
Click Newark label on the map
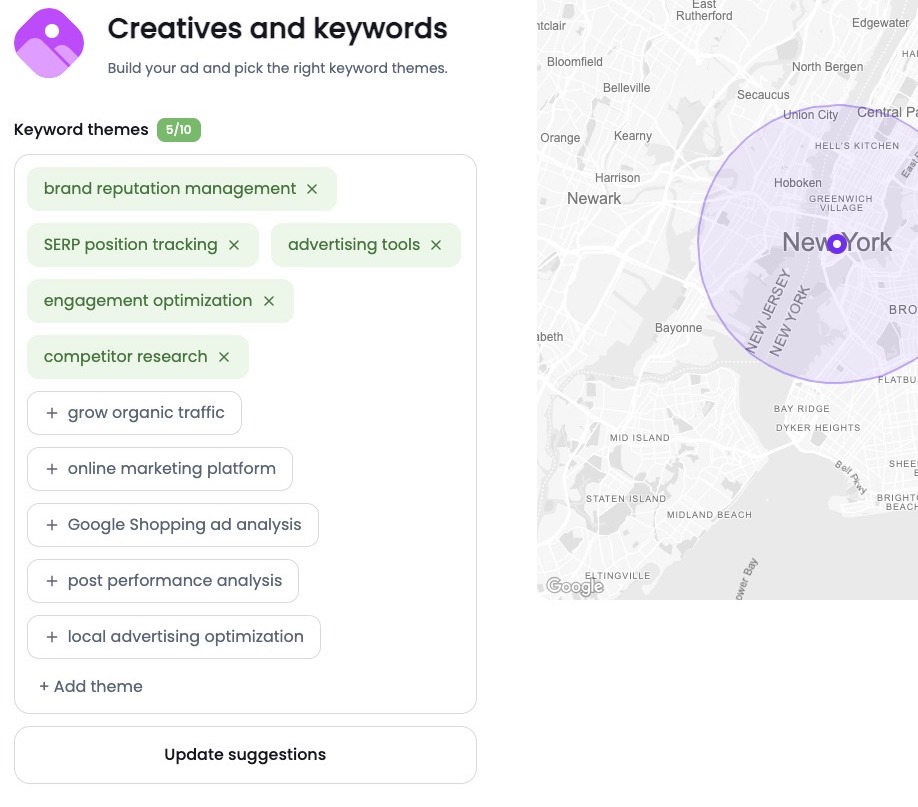(594, 199)
